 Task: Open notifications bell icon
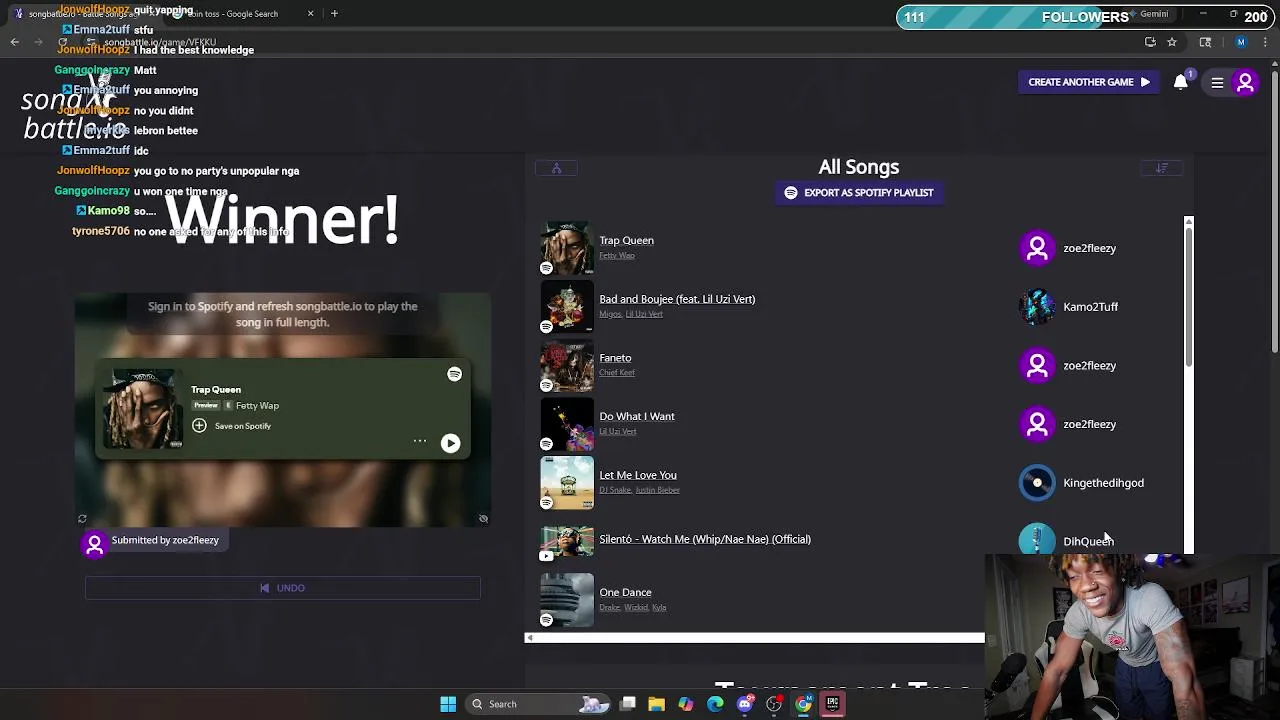[1181, 82]
